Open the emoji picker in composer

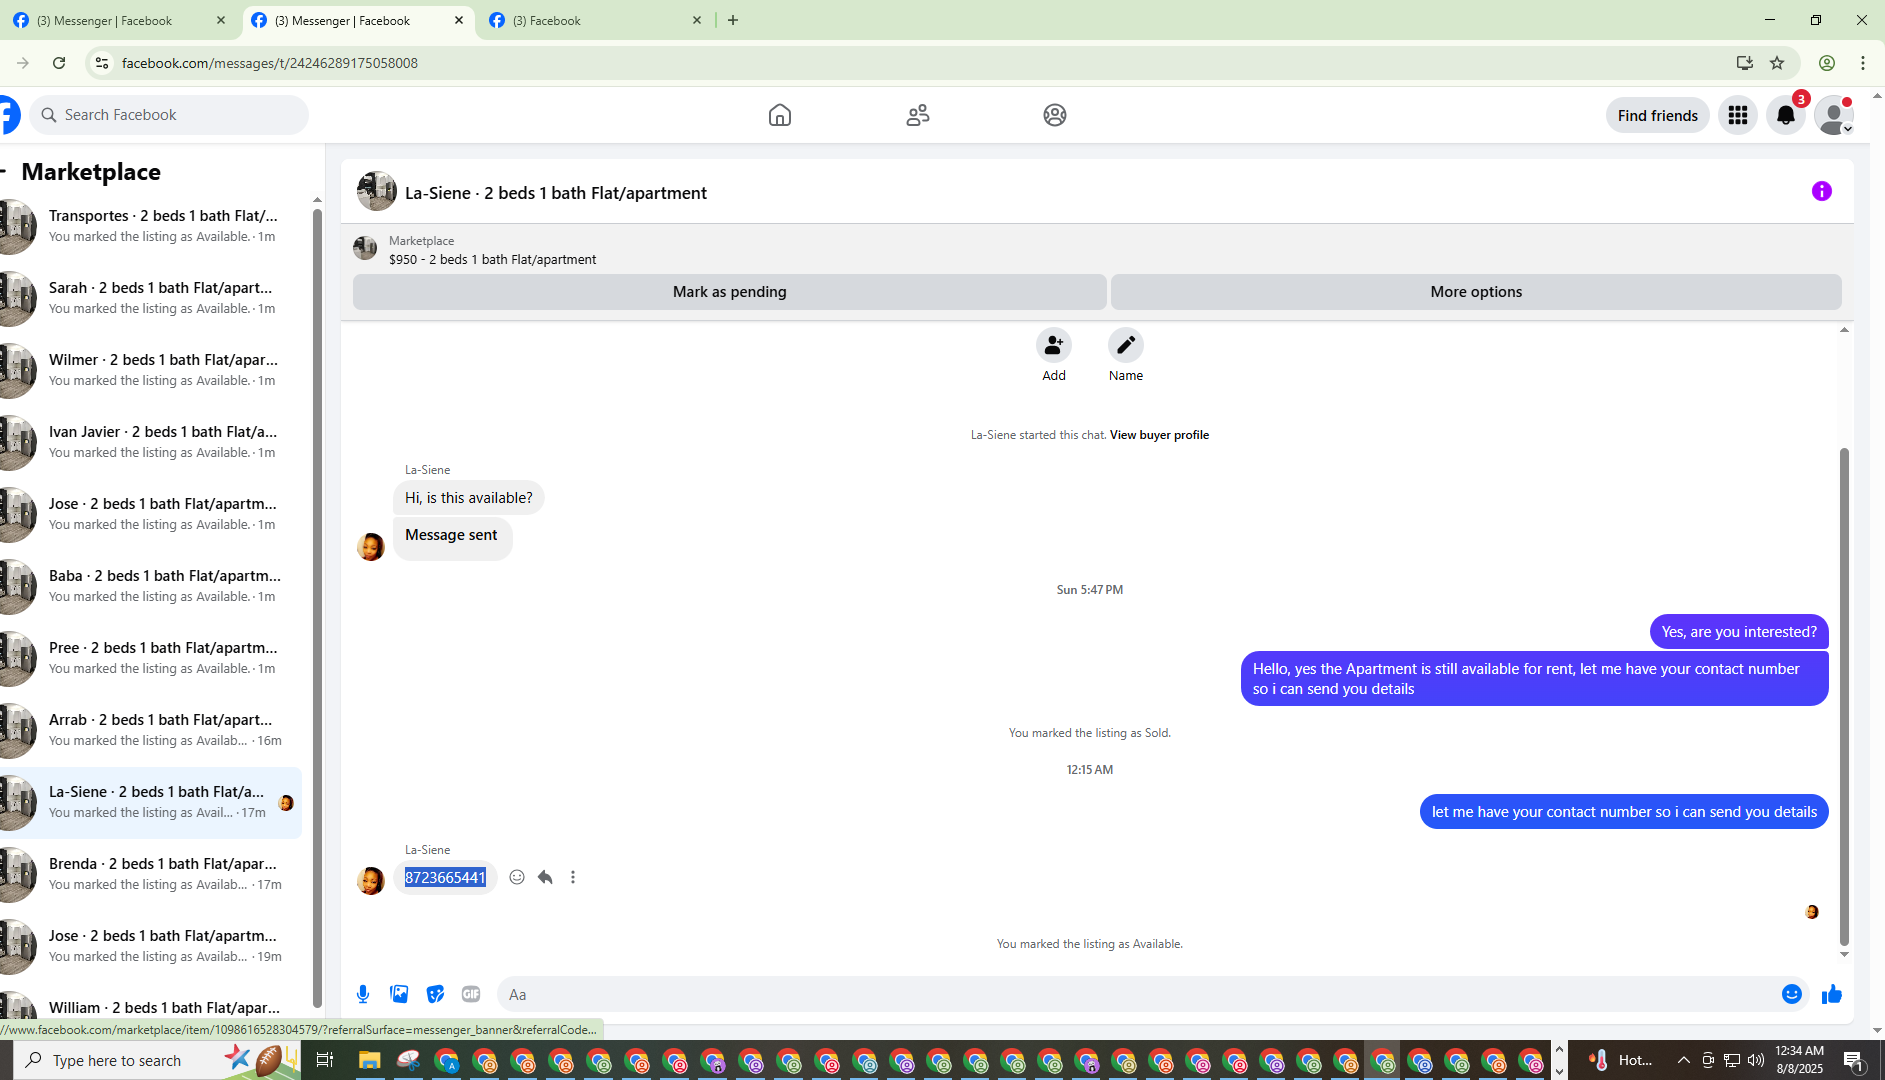point(1792,994)
